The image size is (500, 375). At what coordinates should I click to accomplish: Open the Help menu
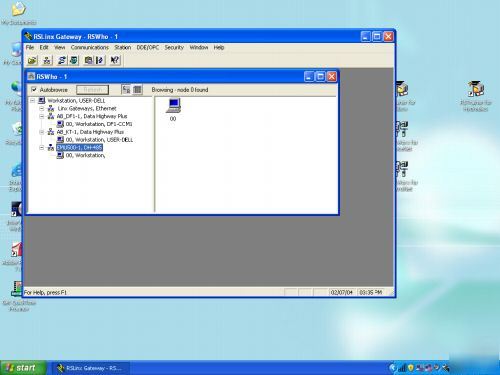pyautogui.click(x=219, y=47)
